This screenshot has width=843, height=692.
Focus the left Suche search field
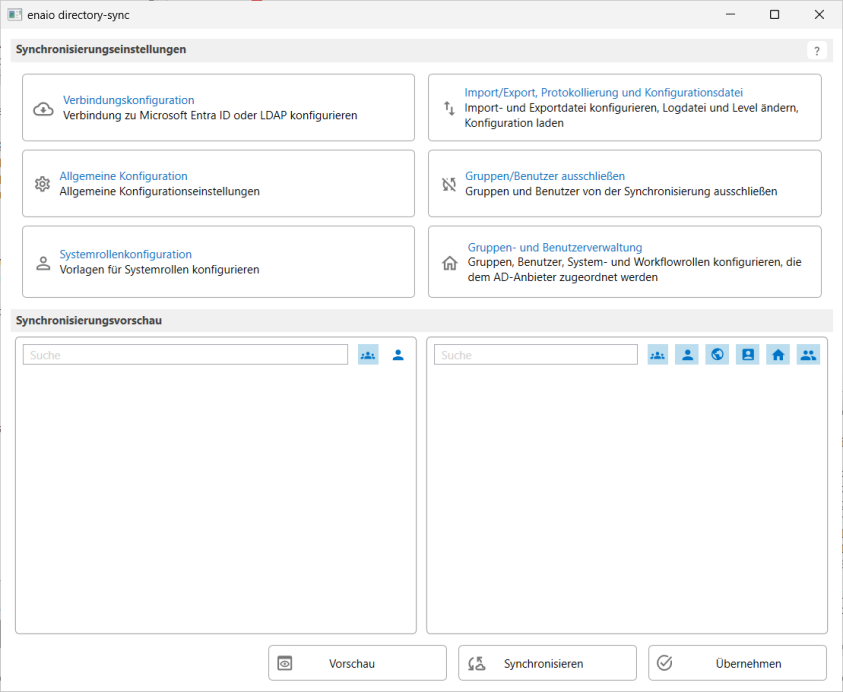point(185,355)
